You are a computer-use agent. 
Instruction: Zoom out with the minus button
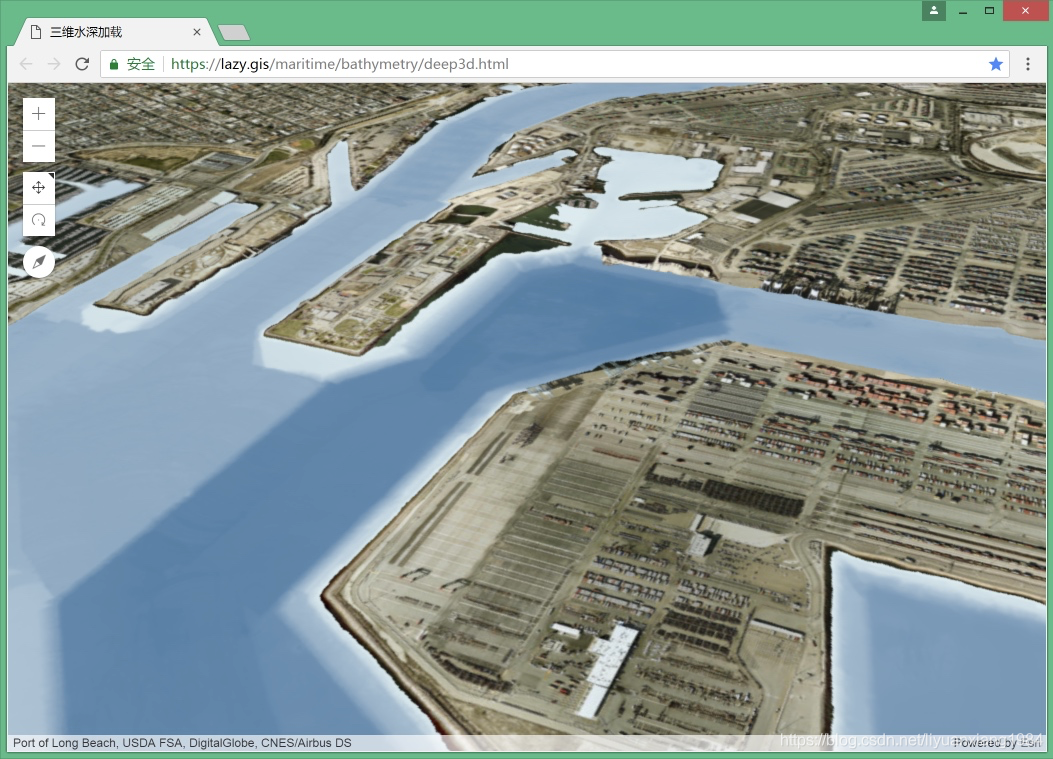click(x=39, y=146)
